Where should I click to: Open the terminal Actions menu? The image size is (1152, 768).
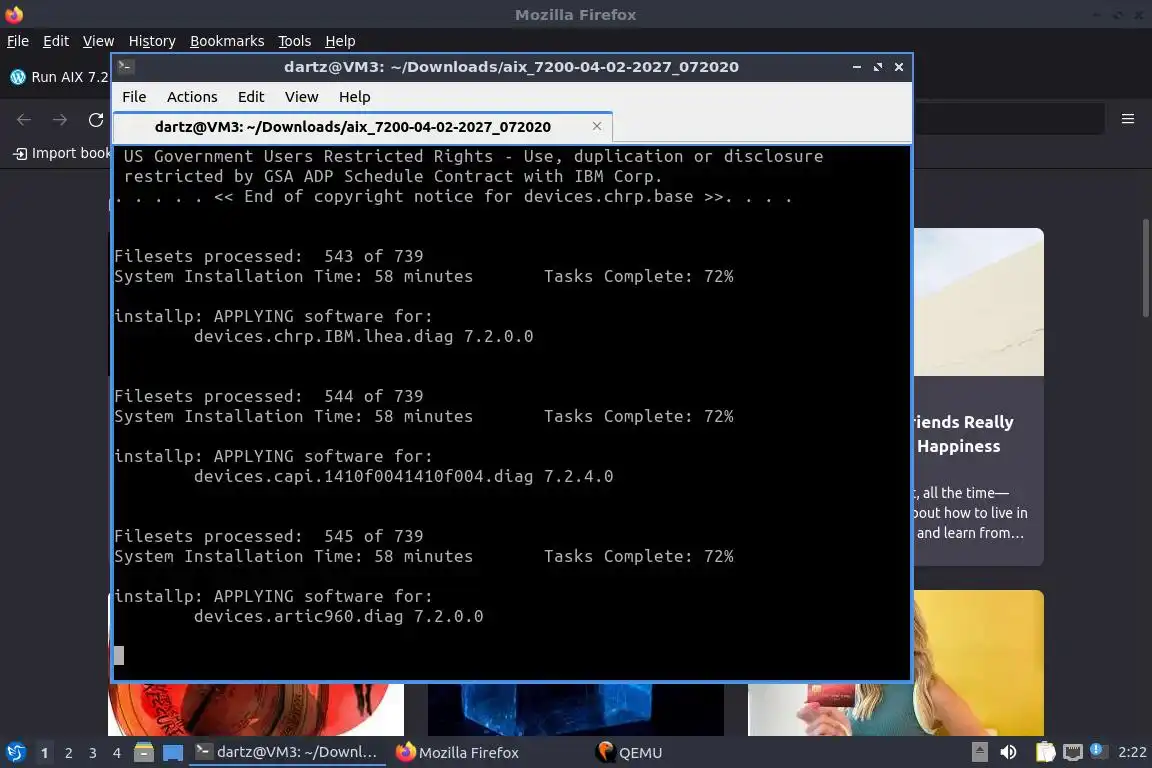point(192,97)
